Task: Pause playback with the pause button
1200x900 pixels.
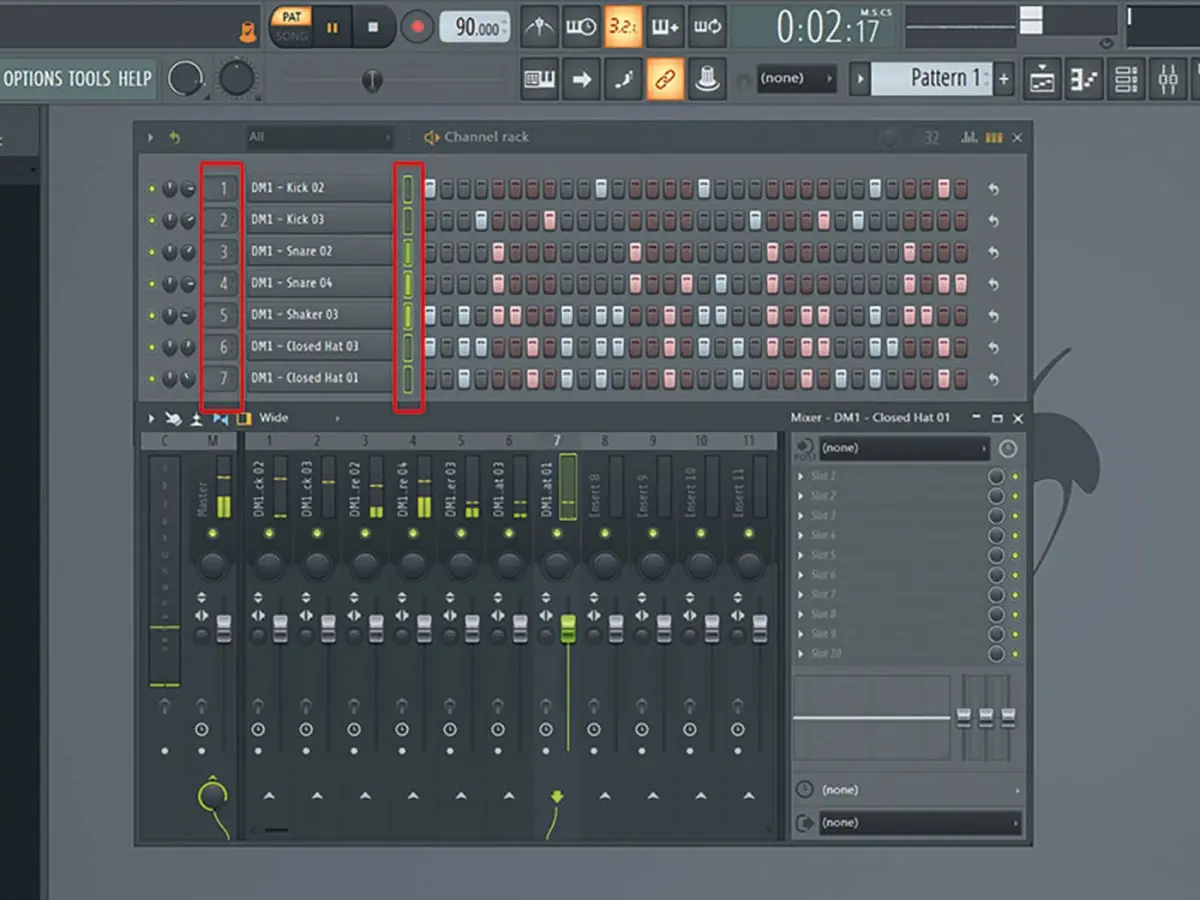Action: click(x=332, y=27)
